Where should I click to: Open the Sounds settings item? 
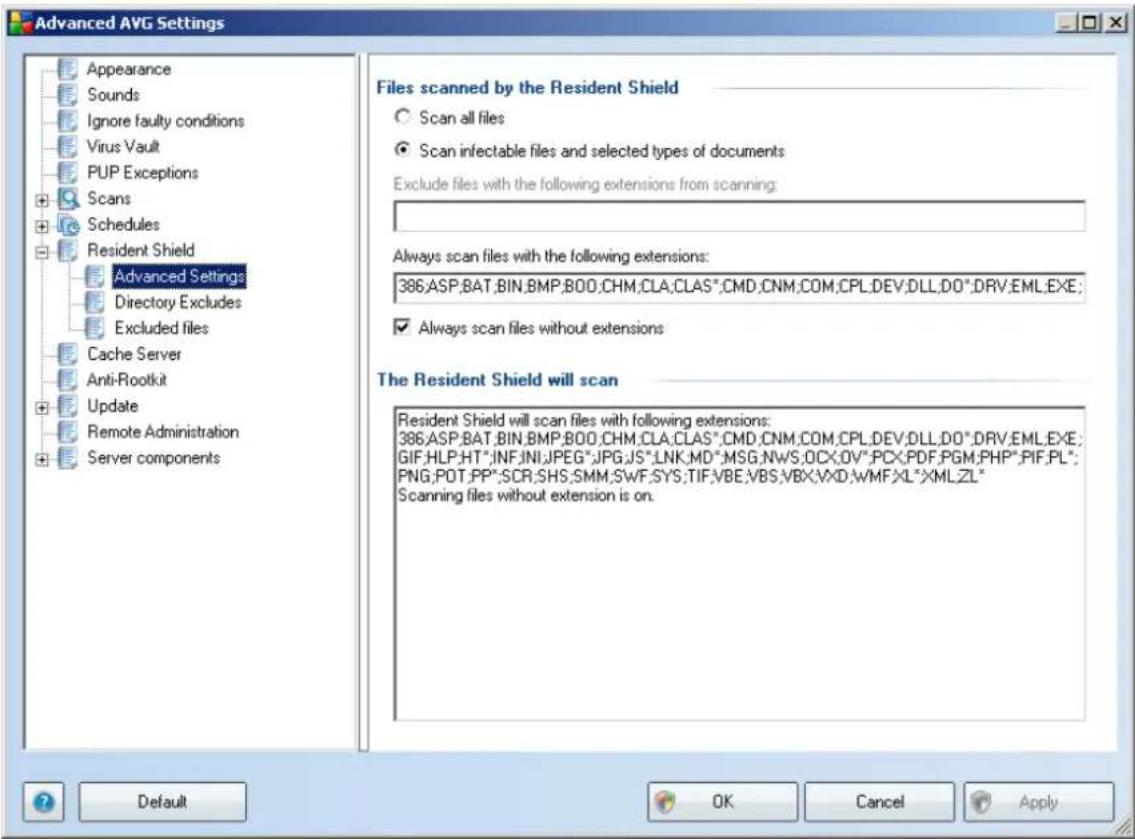point(113,95)
